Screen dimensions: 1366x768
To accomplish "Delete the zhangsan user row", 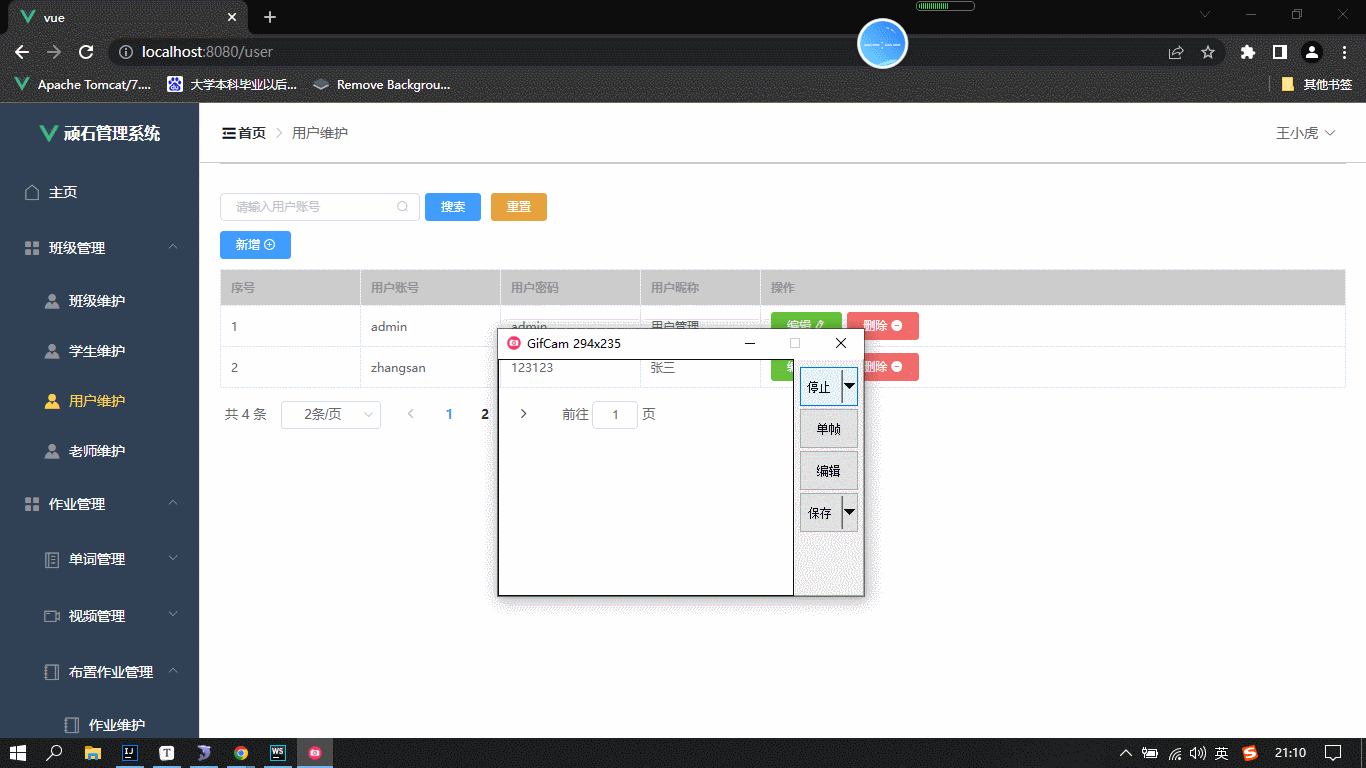I will tap(890, 367).
